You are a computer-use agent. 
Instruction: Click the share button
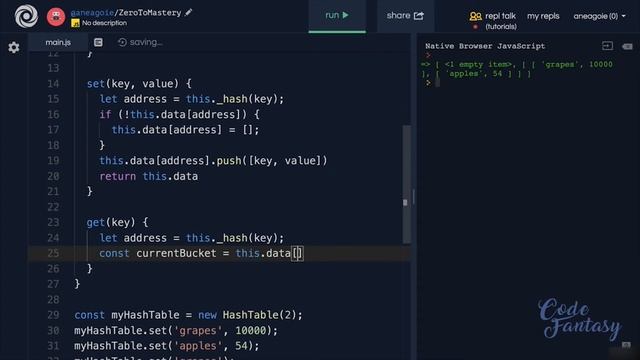point(405,16)
